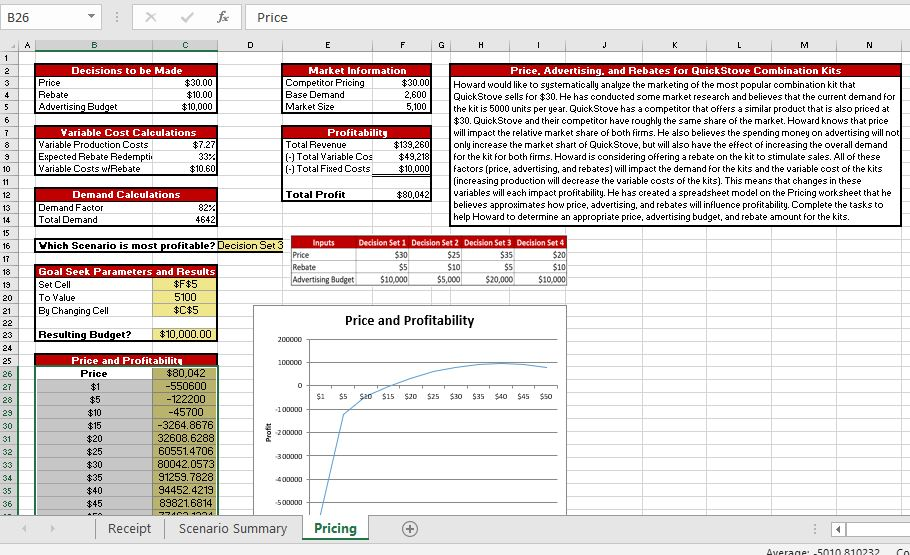Click inside the Name Box showing B26

coord(44,17)
